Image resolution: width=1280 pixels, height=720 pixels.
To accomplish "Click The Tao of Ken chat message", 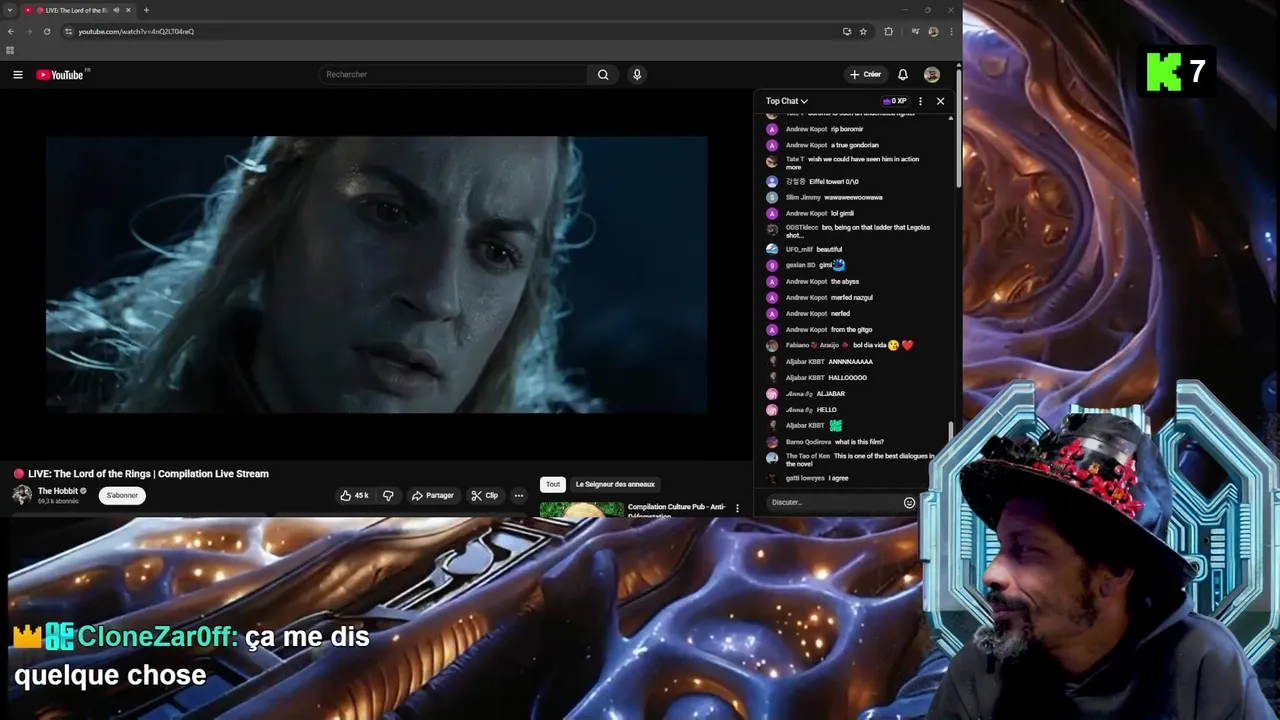I will click(859, 460).
